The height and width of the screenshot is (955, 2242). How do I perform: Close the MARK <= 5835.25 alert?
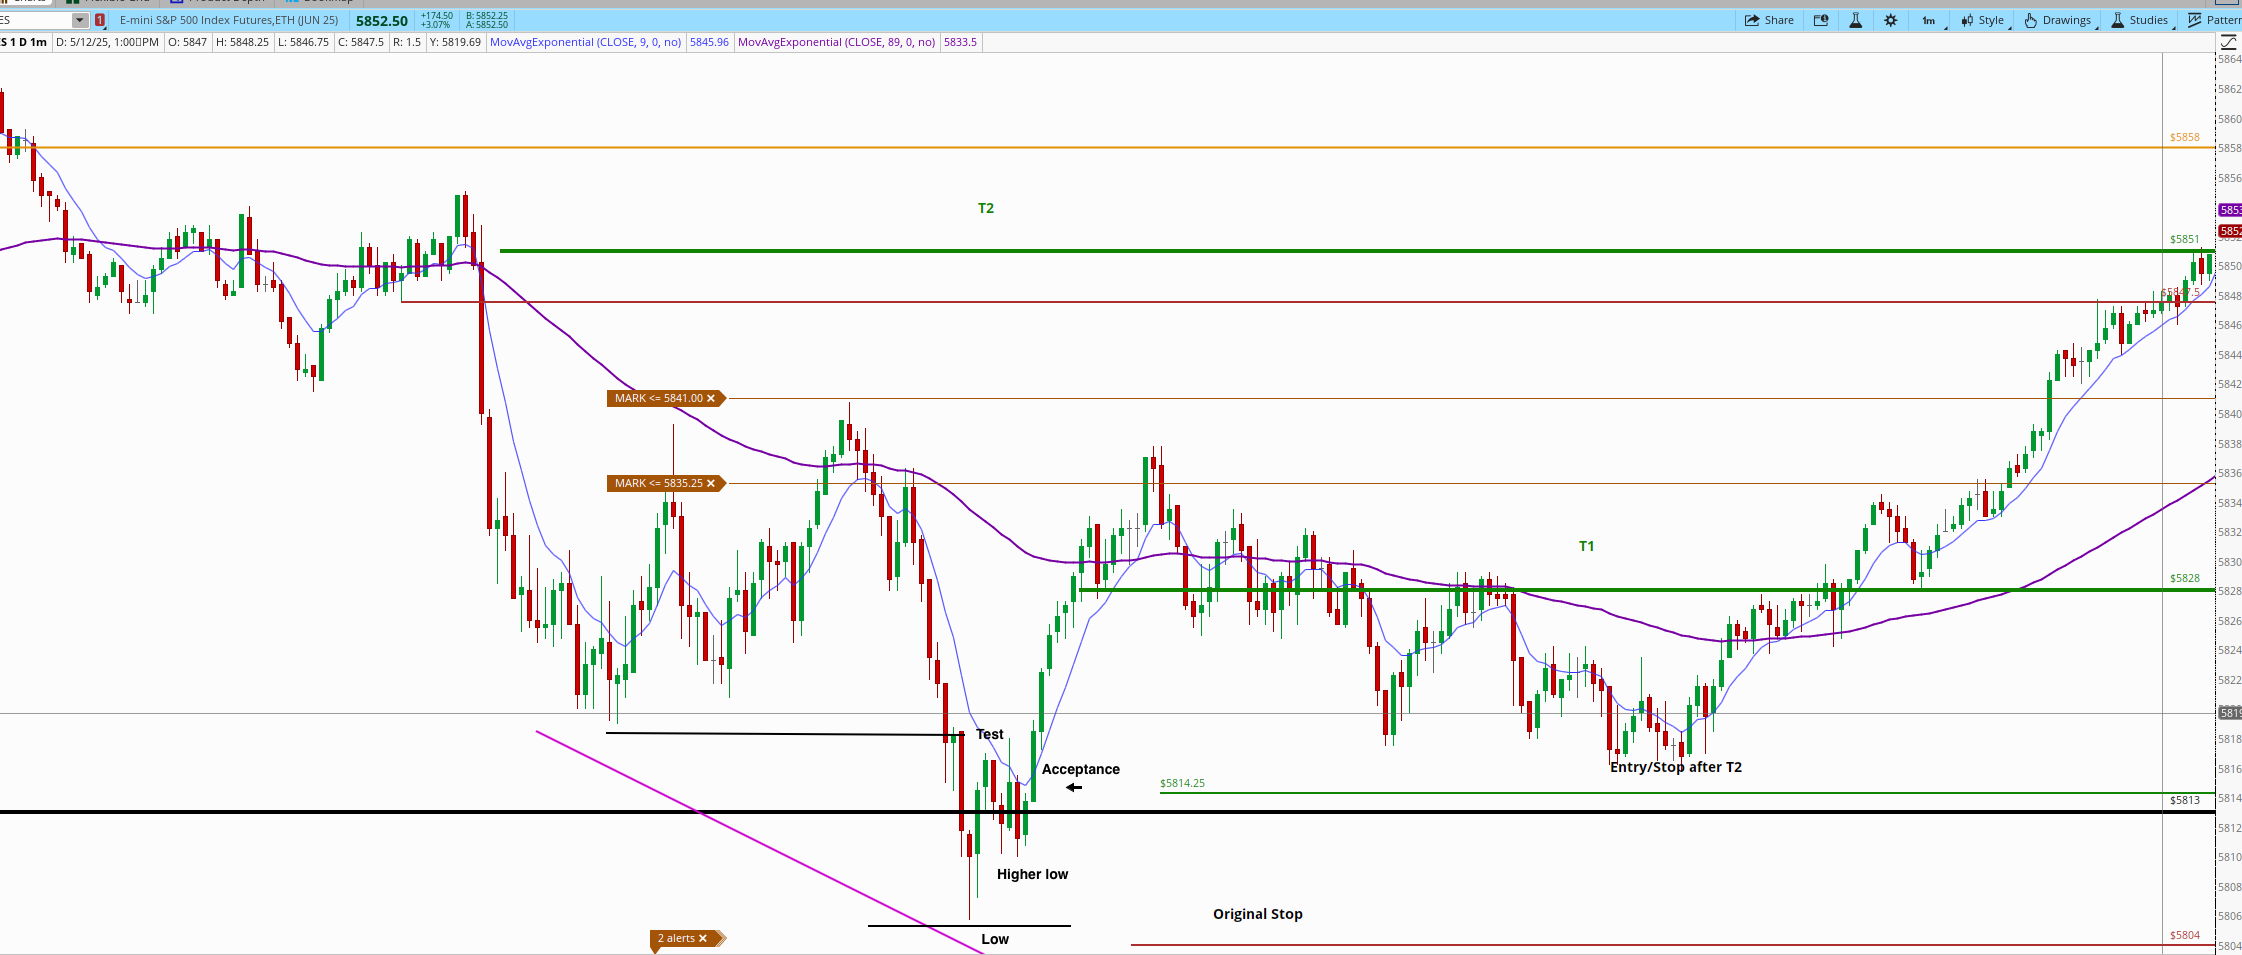pos(711,483)
